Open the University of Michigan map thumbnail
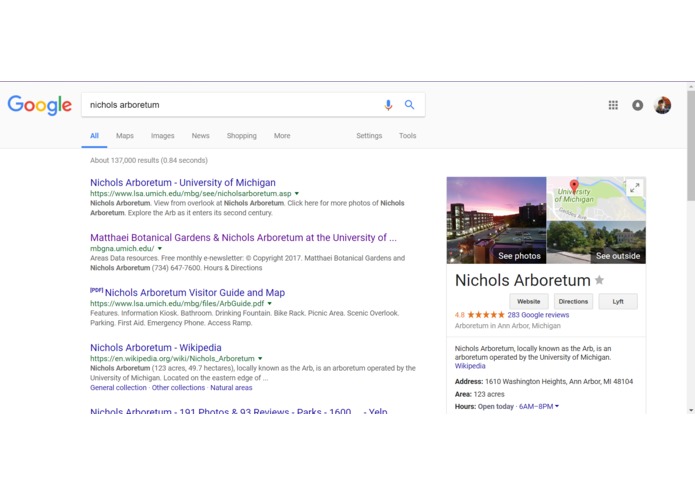 click(596, 198)
